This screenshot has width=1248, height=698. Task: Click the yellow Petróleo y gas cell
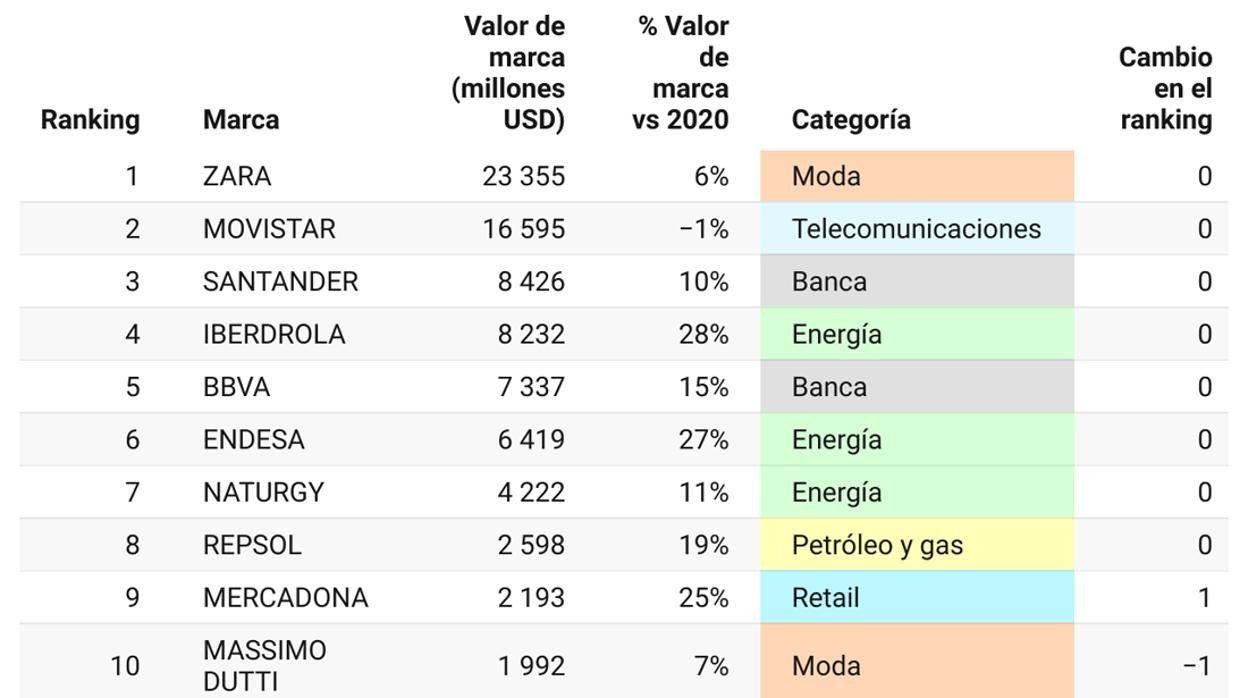pos(916,545)
